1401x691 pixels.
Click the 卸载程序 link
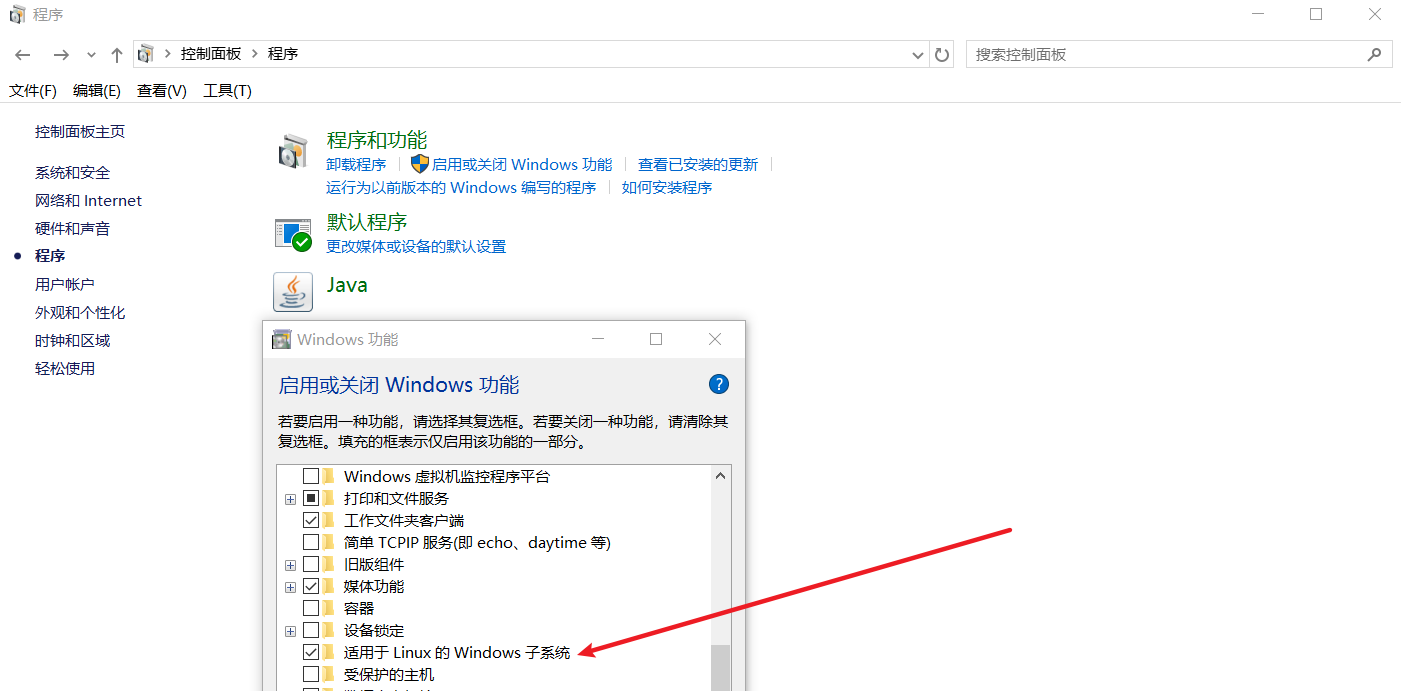click(356, 165)
